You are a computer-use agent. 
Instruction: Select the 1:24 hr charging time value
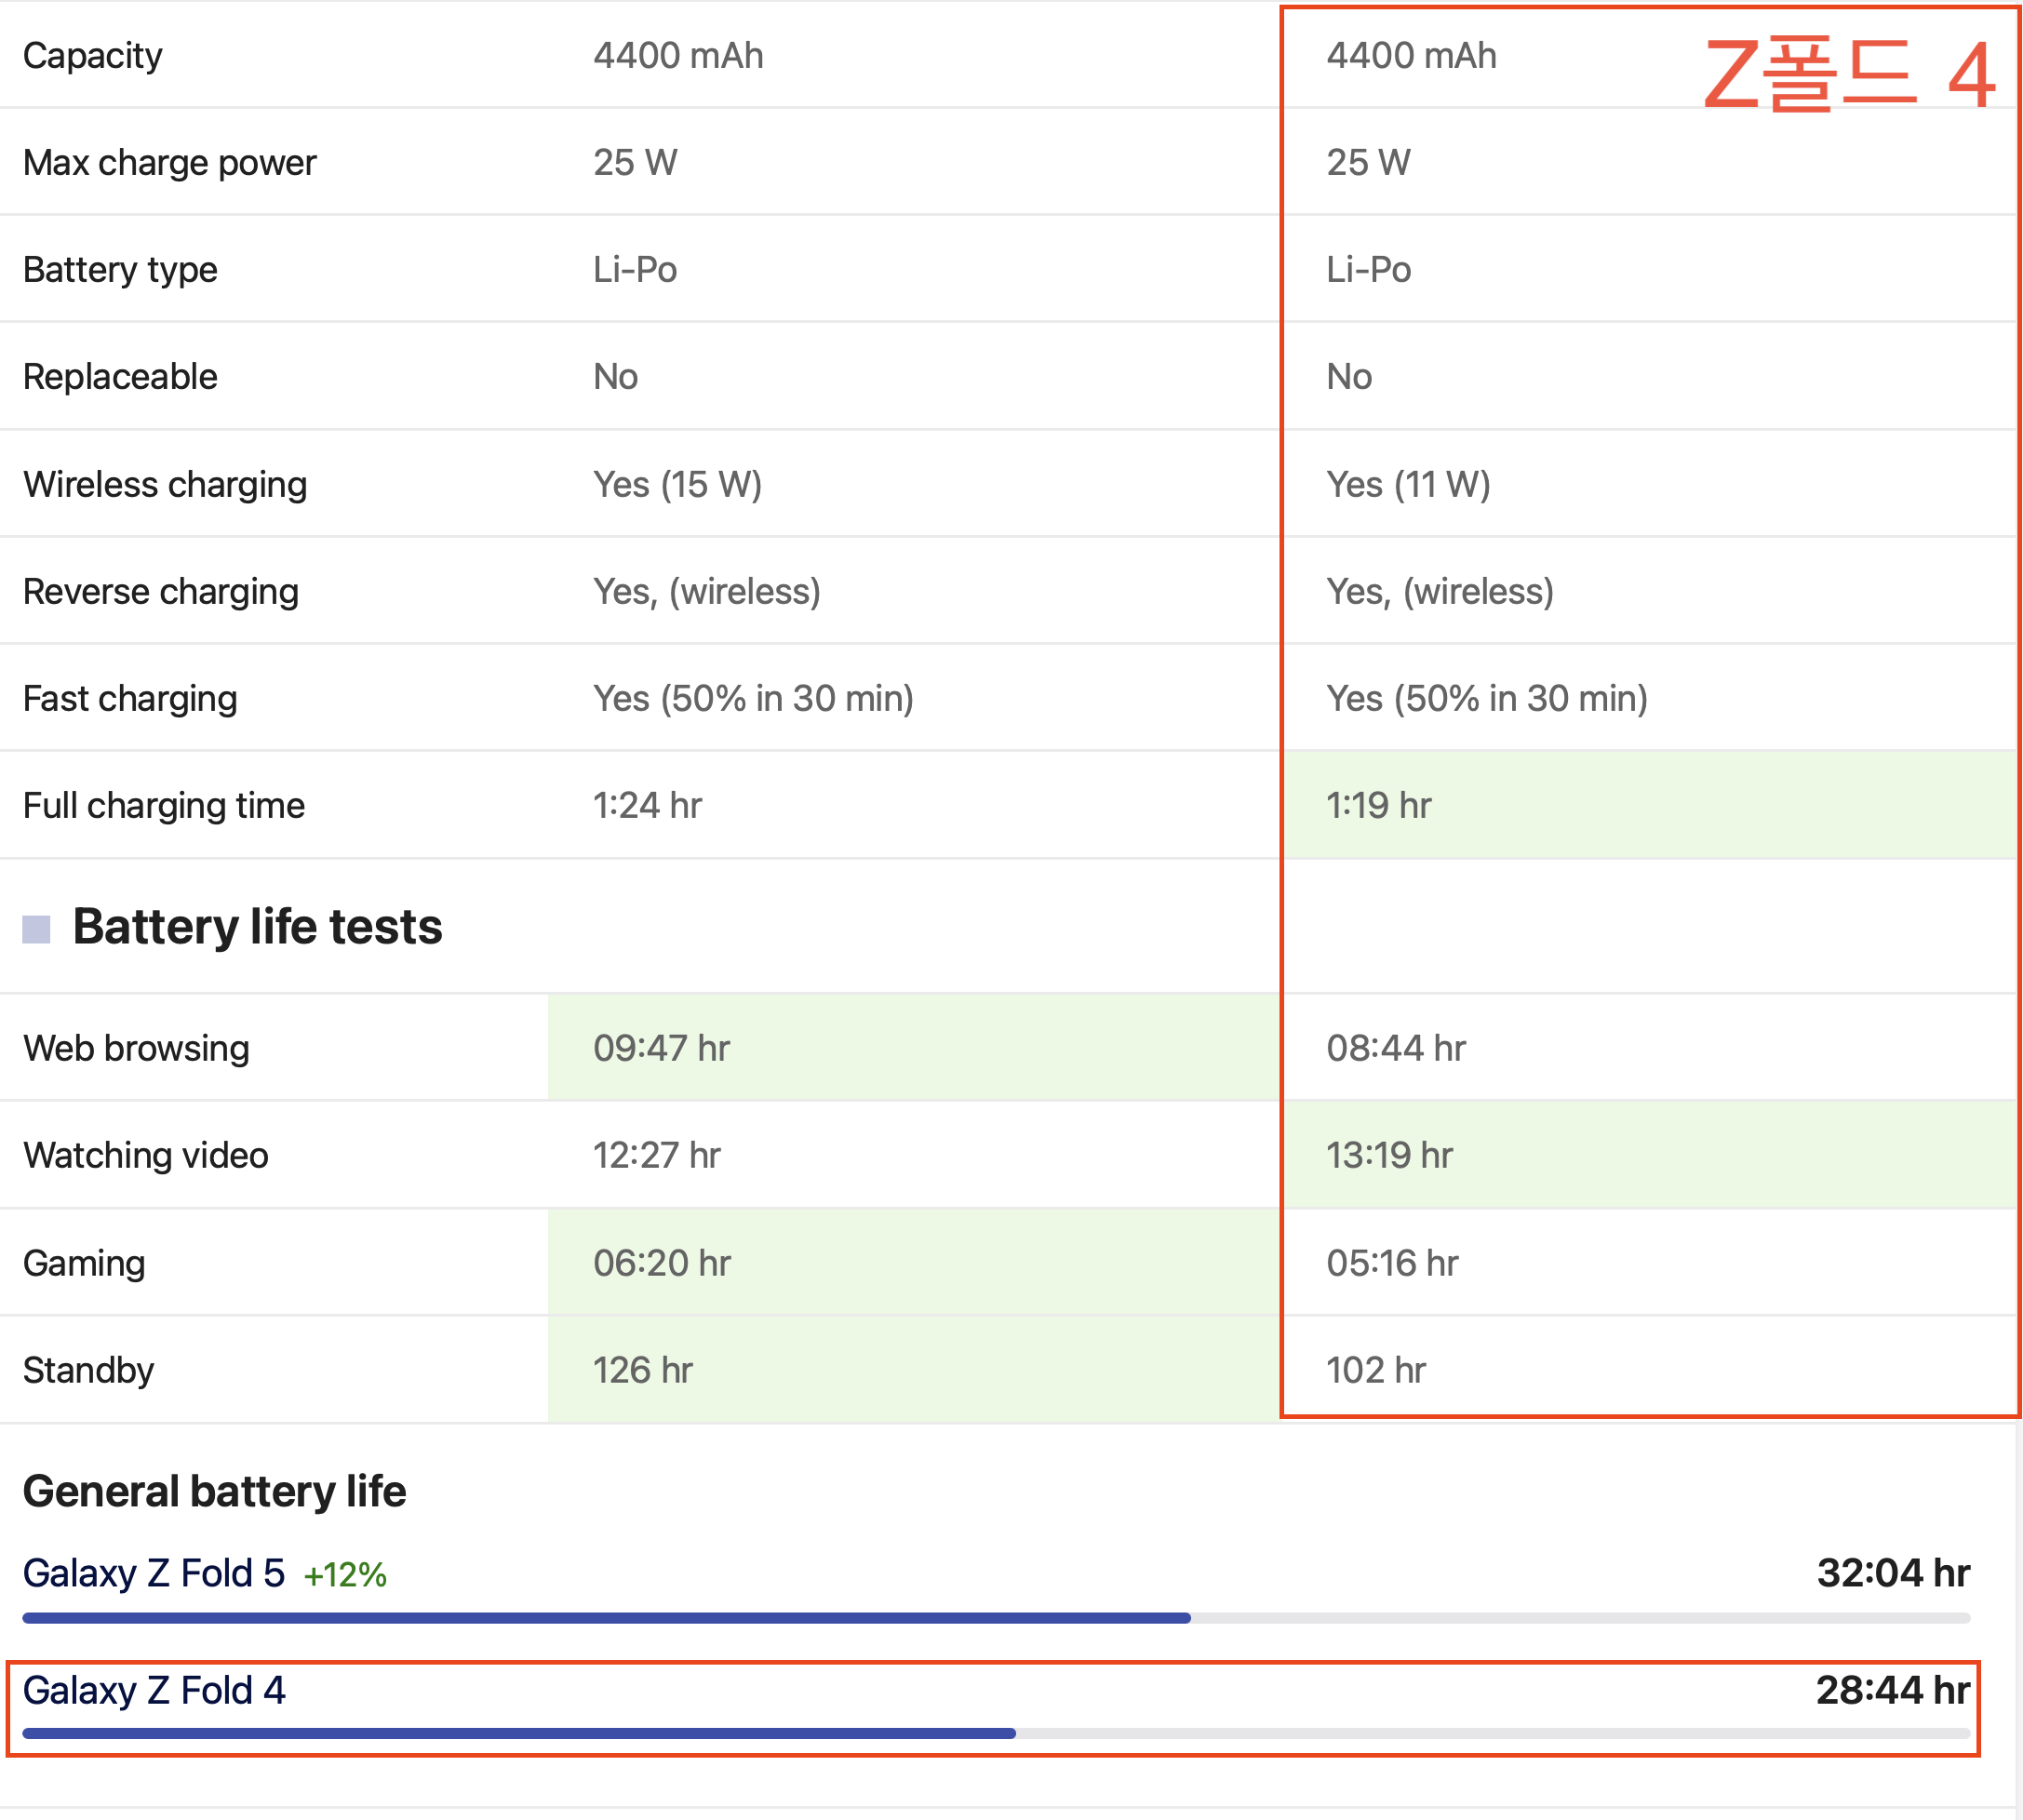[647, 806]
